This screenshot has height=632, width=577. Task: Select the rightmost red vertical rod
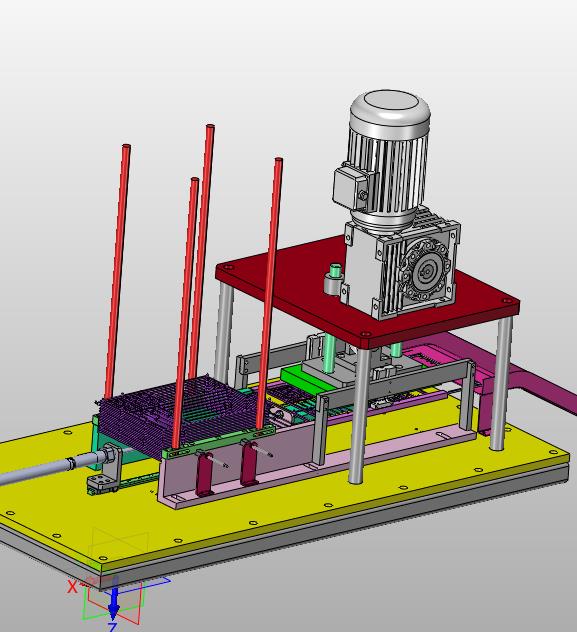[x=269, y=294]
